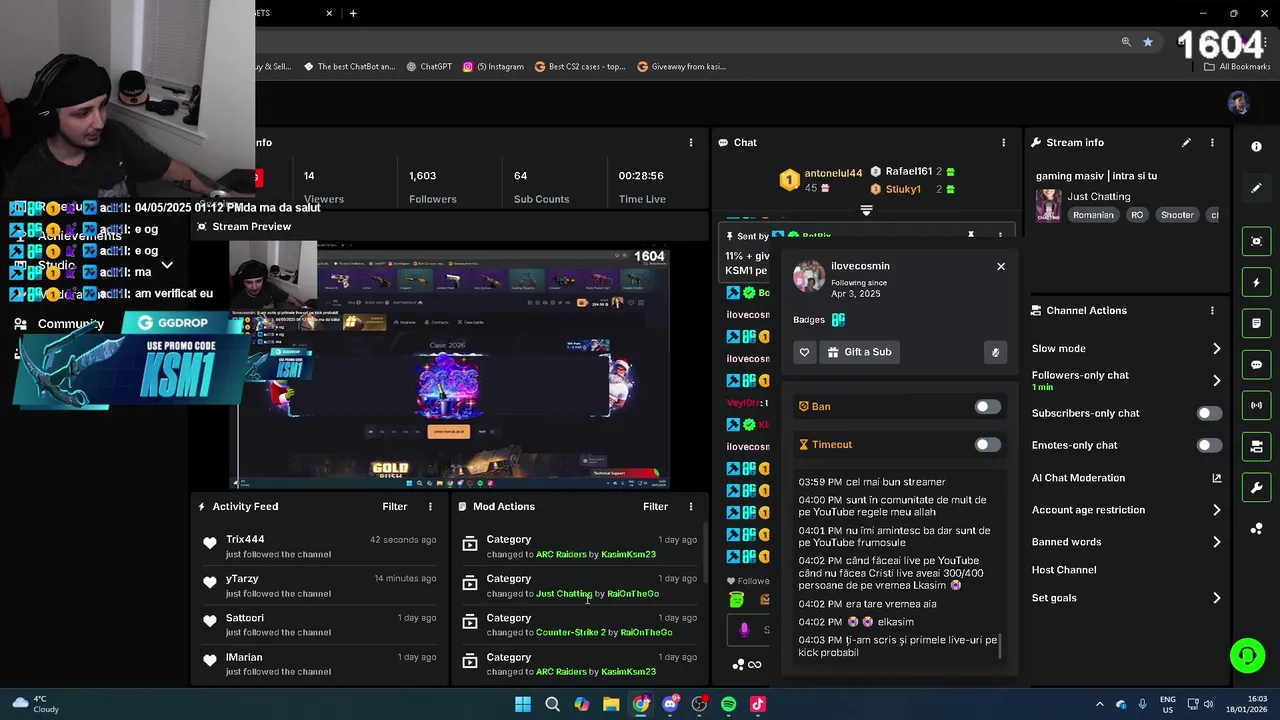
Task: Click ilovecosmin's profile avatar
Action: pos(809,276)
